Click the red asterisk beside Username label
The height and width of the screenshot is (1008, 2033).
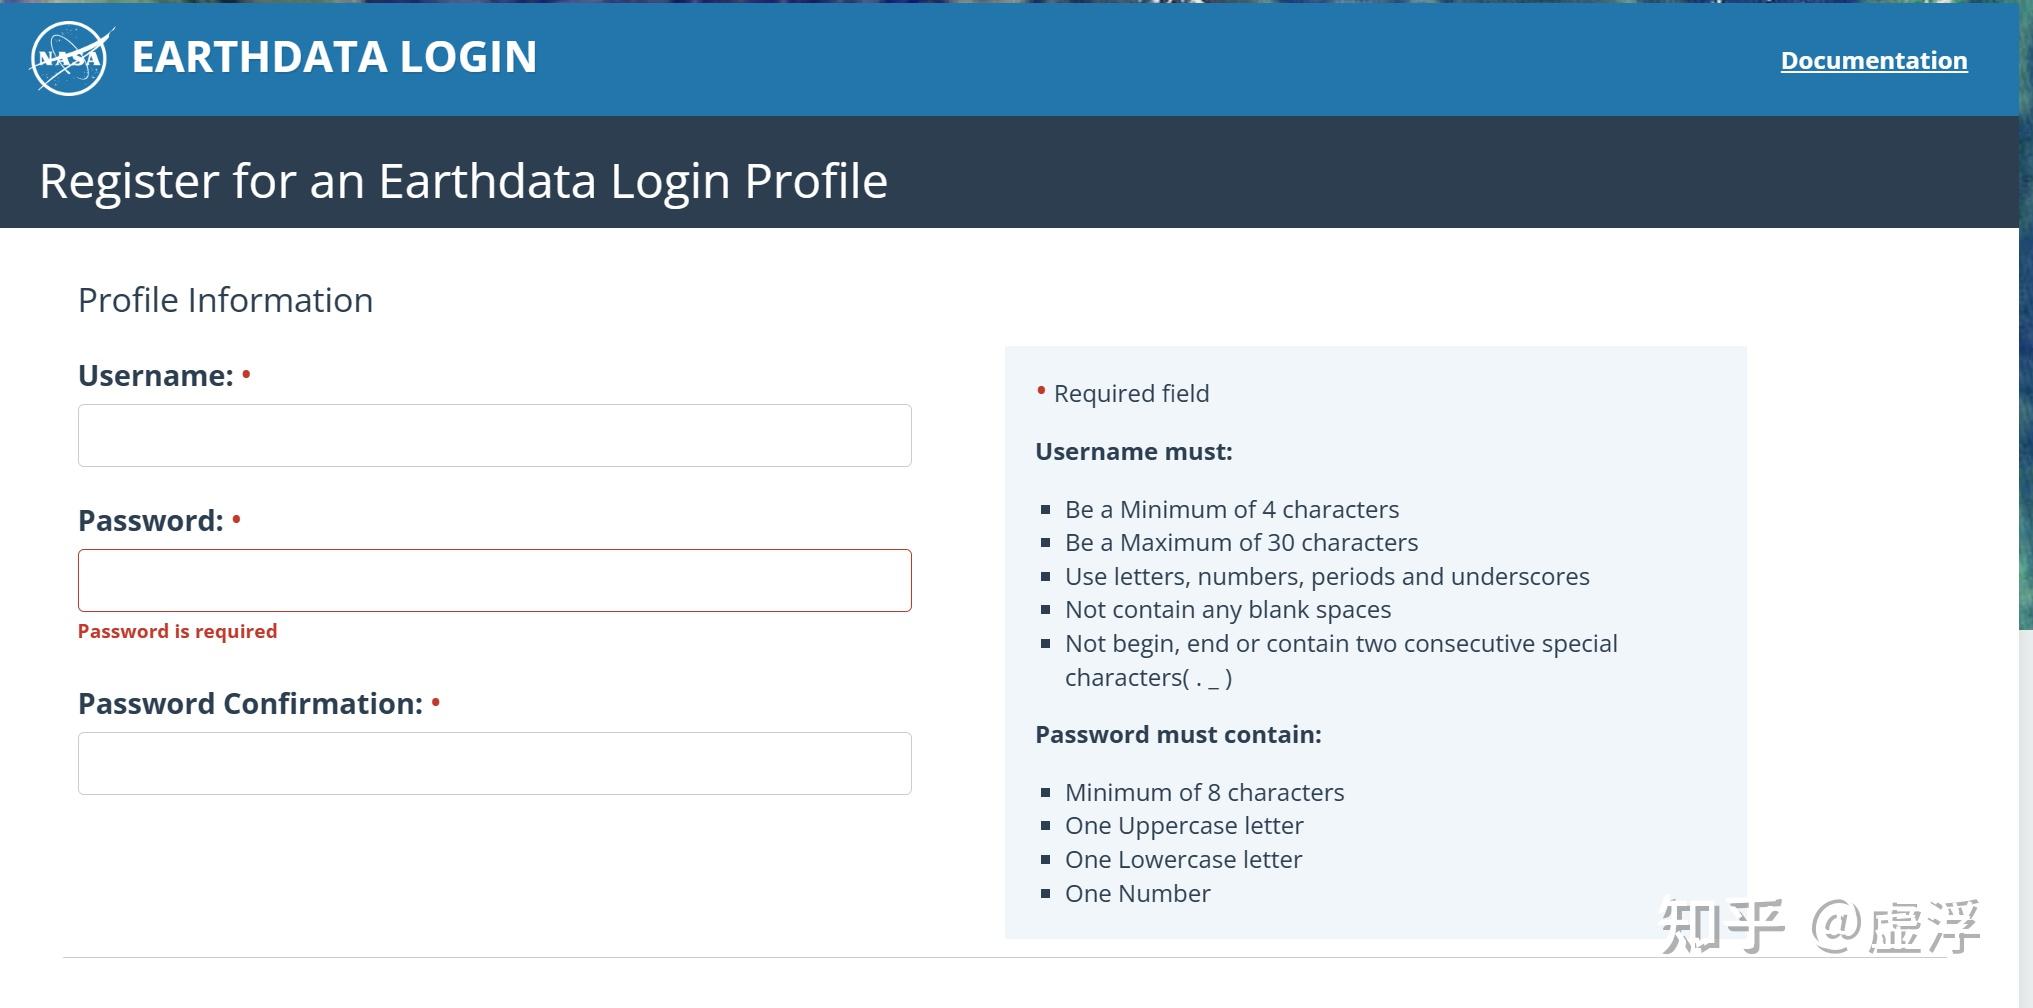point(246,375)
